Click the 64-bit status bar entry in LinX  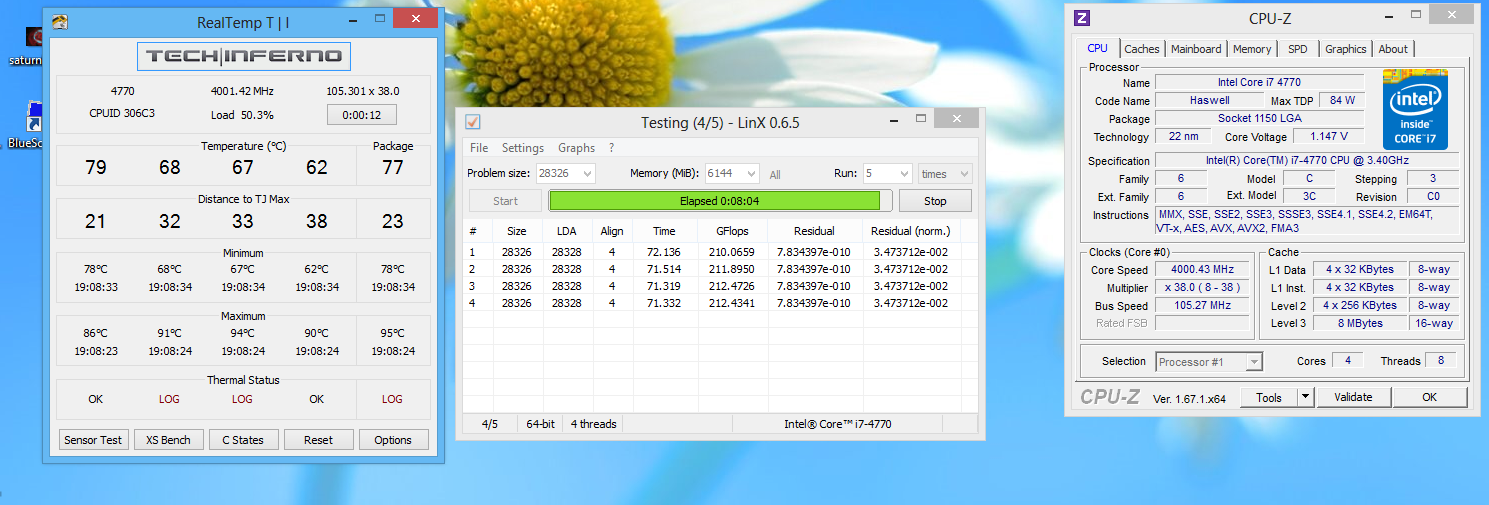541,424
